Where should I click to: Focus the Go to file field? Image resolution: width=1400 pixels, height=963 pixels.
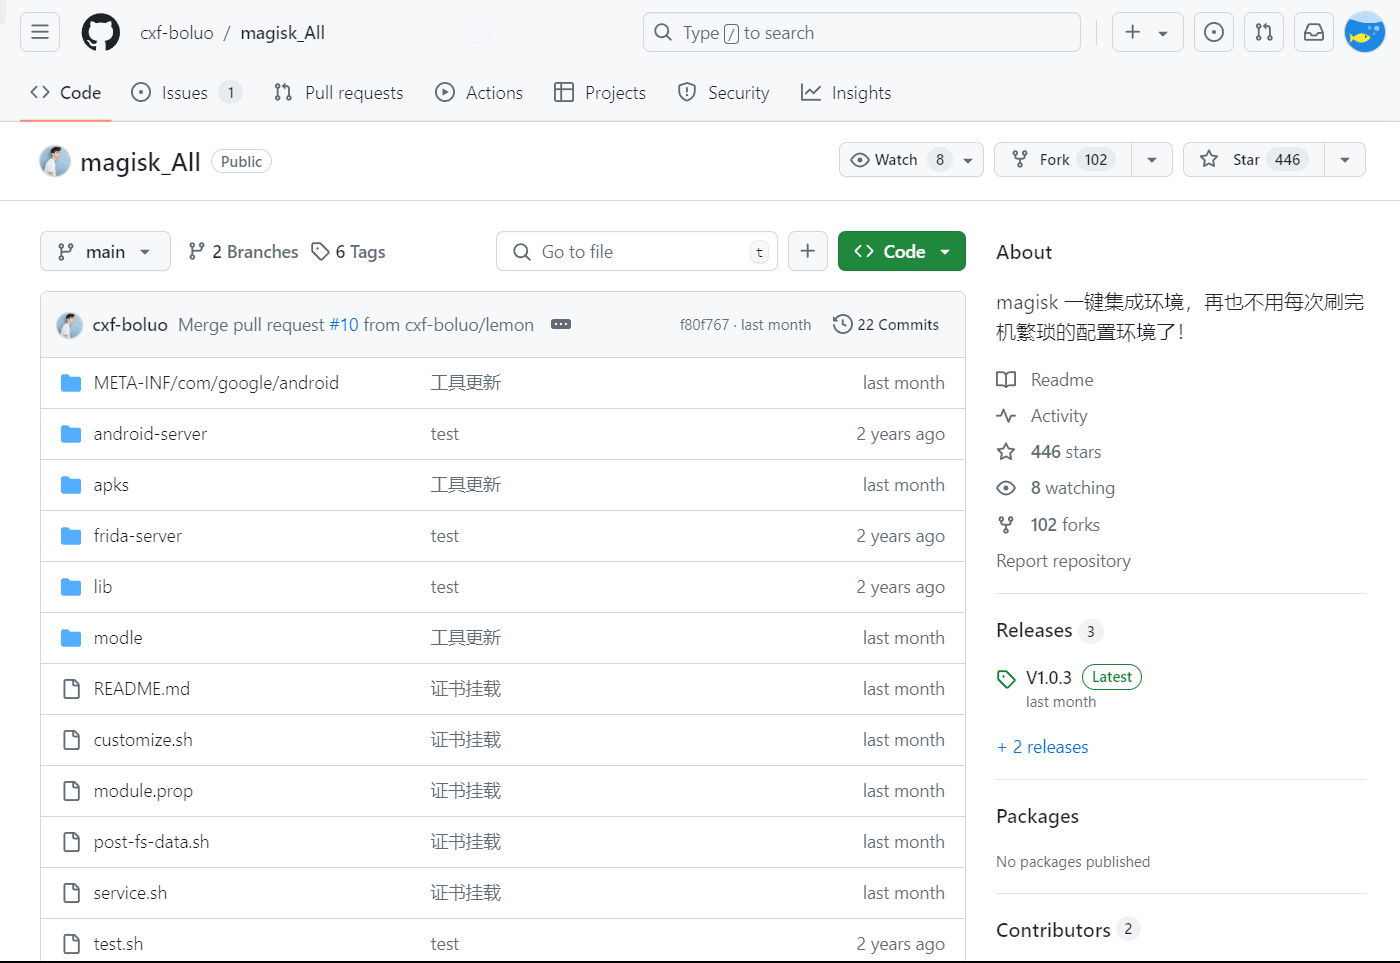point(637,252)
